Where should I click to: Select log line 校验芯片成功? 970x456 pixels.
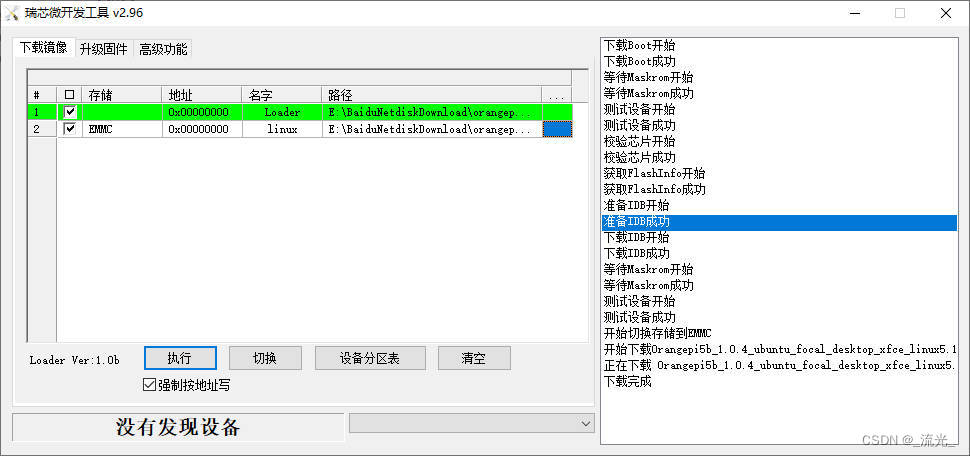tap(779, 157)
